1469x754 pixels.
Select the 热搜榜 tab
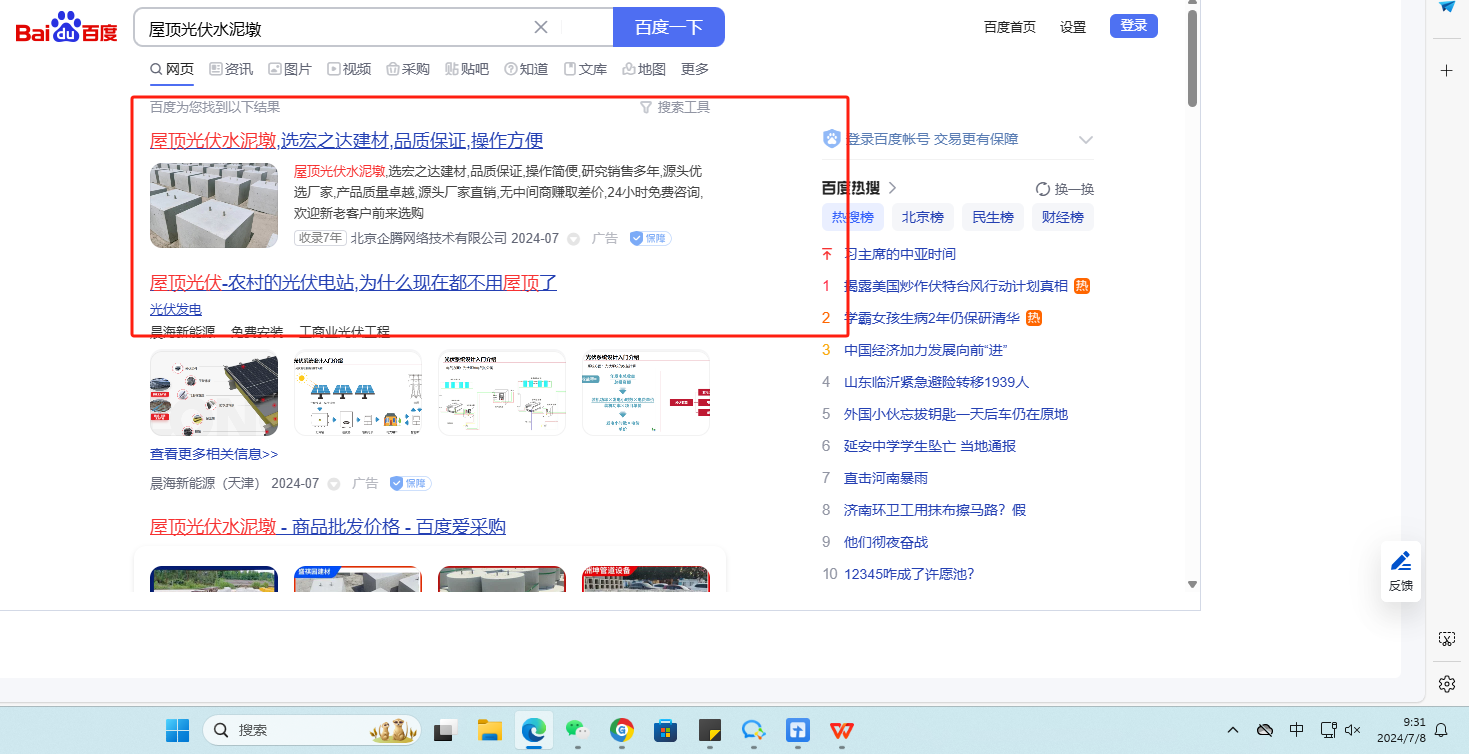(853, 217)
